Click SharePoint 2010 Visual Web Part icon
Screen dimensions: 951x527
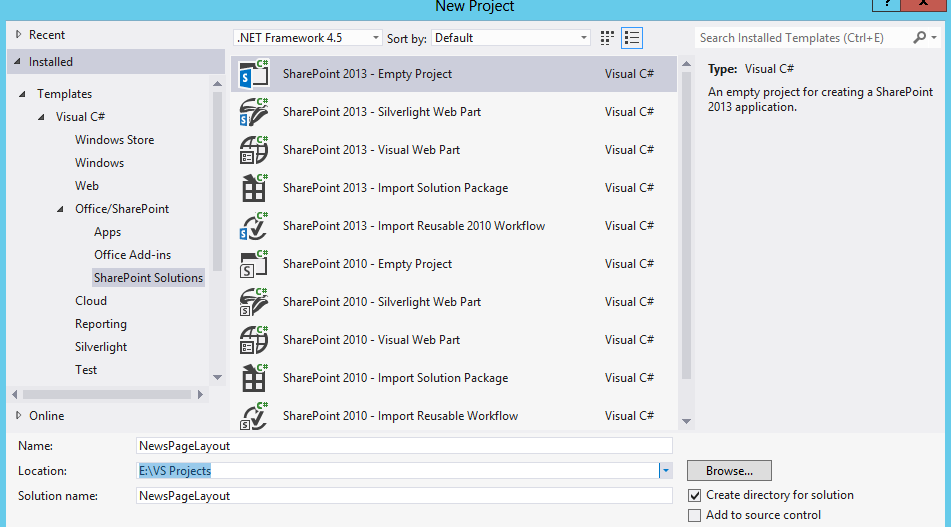tap(254, 340)
